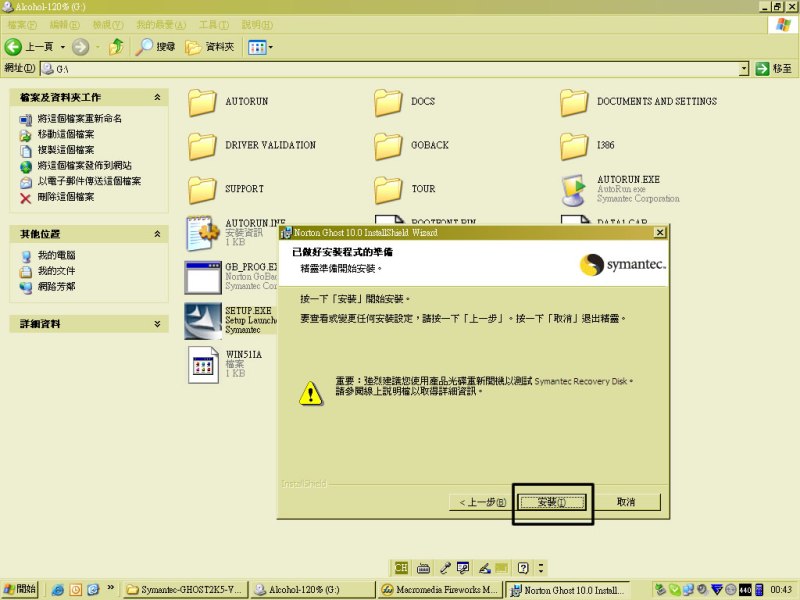800x600 pixels.
Task: Open the Back button history dropdown arrow
Action: pos(63,47)
